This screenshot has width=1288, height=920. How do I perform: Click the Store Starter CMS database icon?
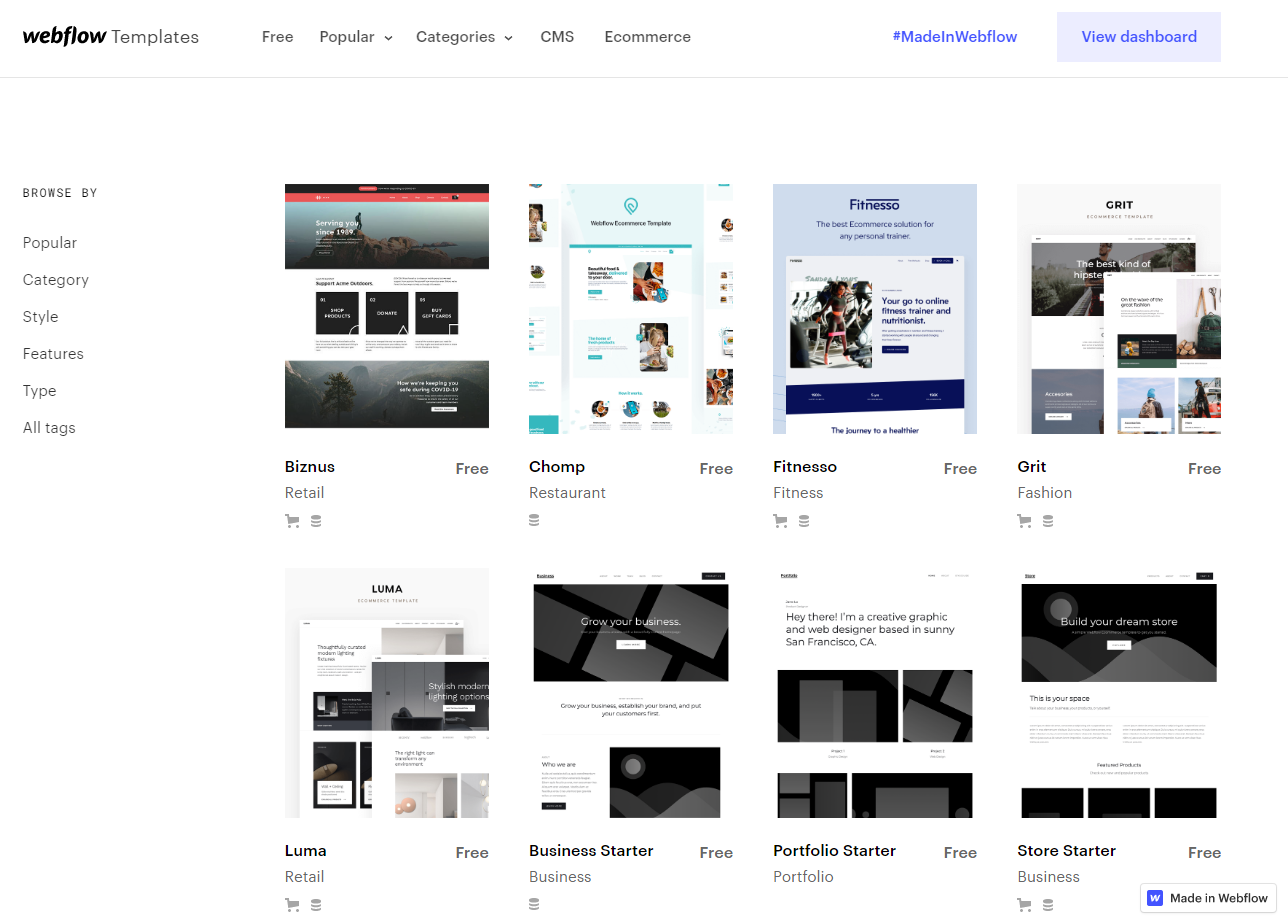click(x=1048, y=904)
